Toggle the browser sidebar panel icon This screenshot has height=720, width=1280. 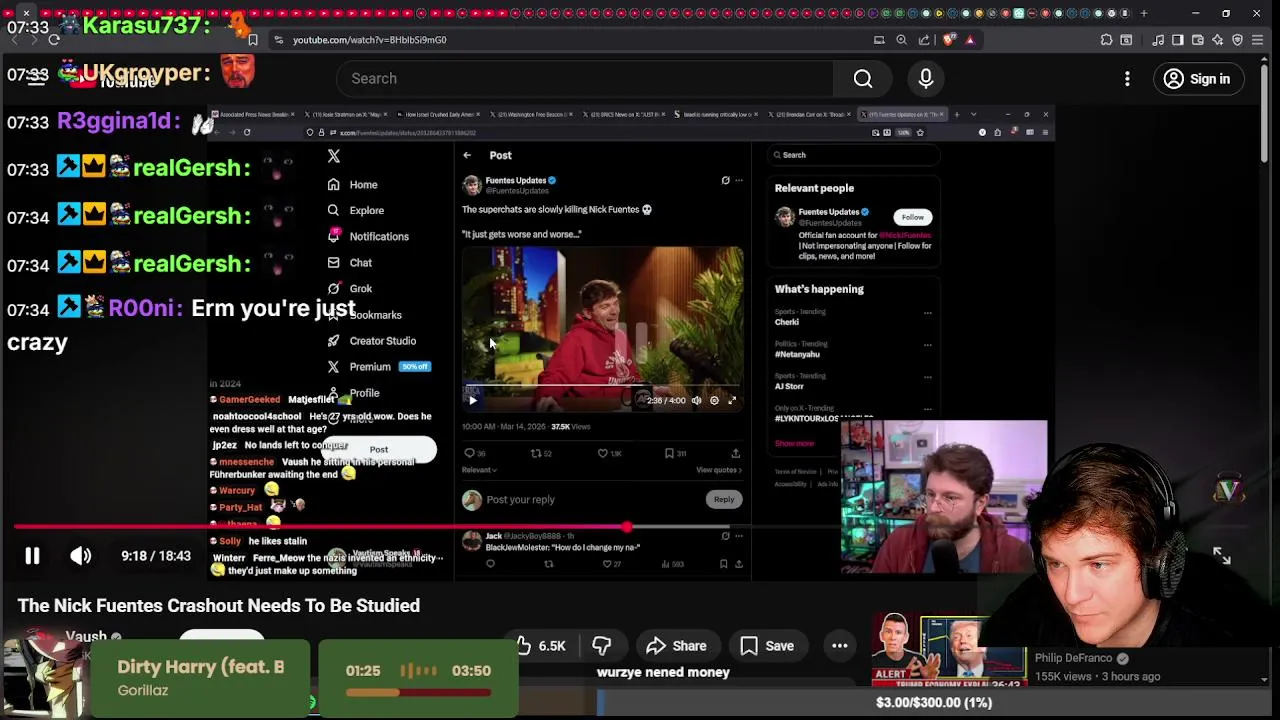click(x=1178, y=40)
